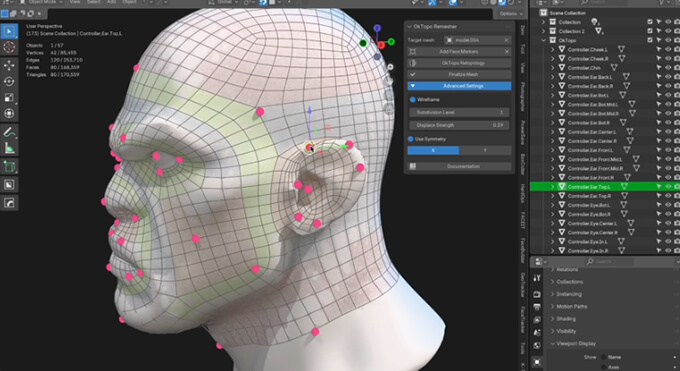
Task: Click the selectable arrow for Controller.Cheek.L
Action: (x=658, y=49)
